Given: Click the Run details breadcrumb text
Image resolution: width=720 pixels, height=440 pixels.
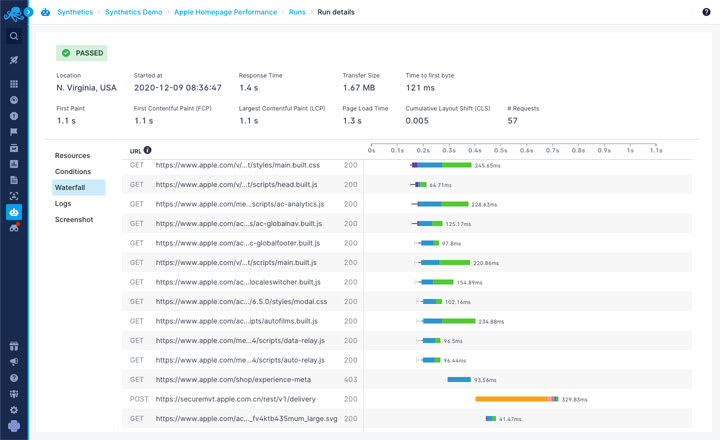Looking at the screenshot, I should pos(336,12).
